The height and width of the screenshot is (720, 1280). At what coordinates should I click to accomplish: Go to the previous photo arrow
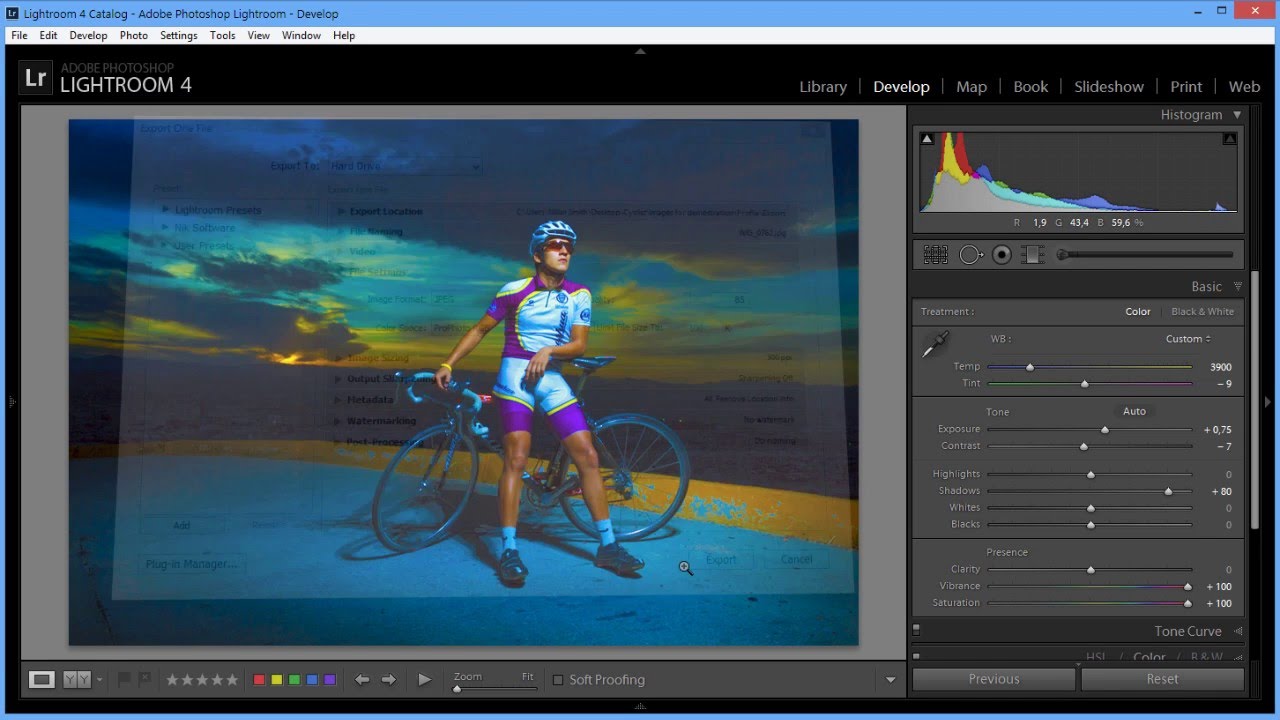[362, 680]
